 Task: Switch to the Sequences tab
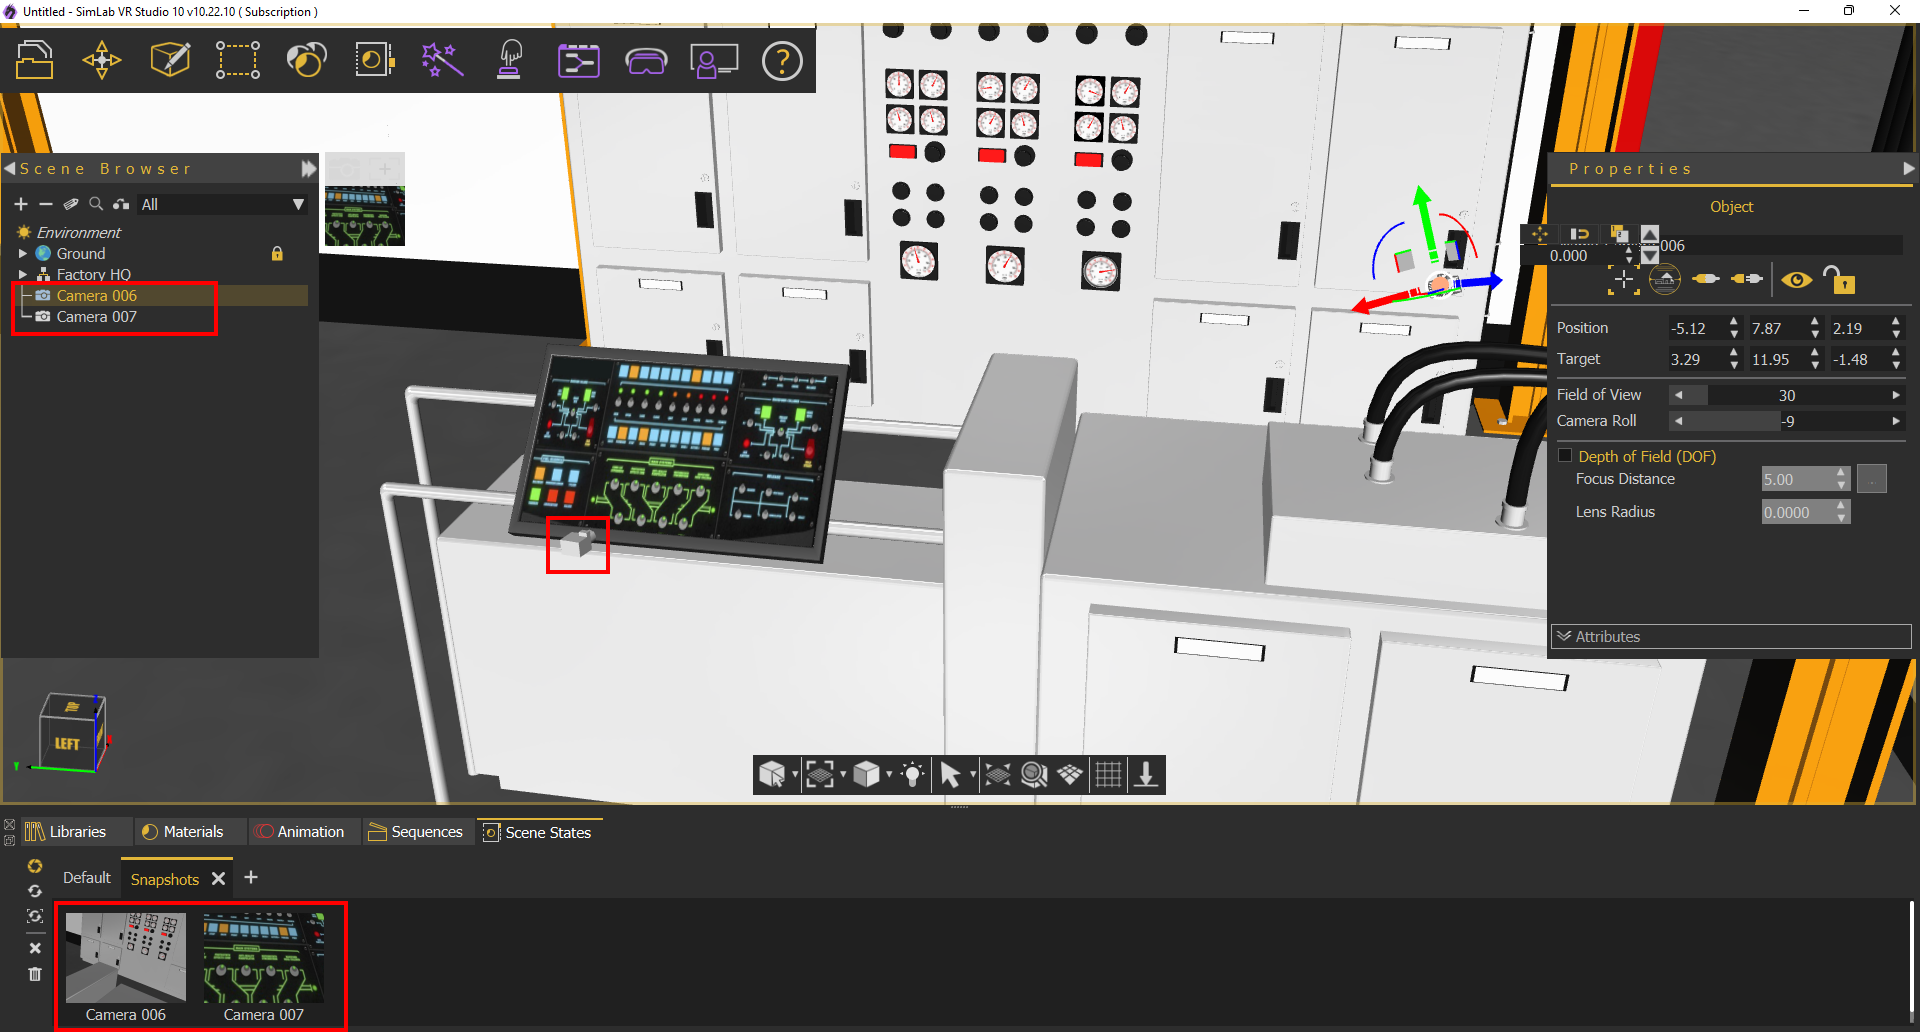(416, 832)
